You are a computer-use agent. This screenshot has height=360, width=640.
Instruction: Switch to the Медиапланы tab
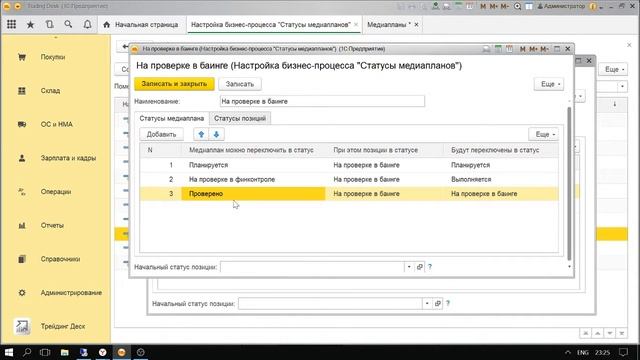tap(388, 24)
